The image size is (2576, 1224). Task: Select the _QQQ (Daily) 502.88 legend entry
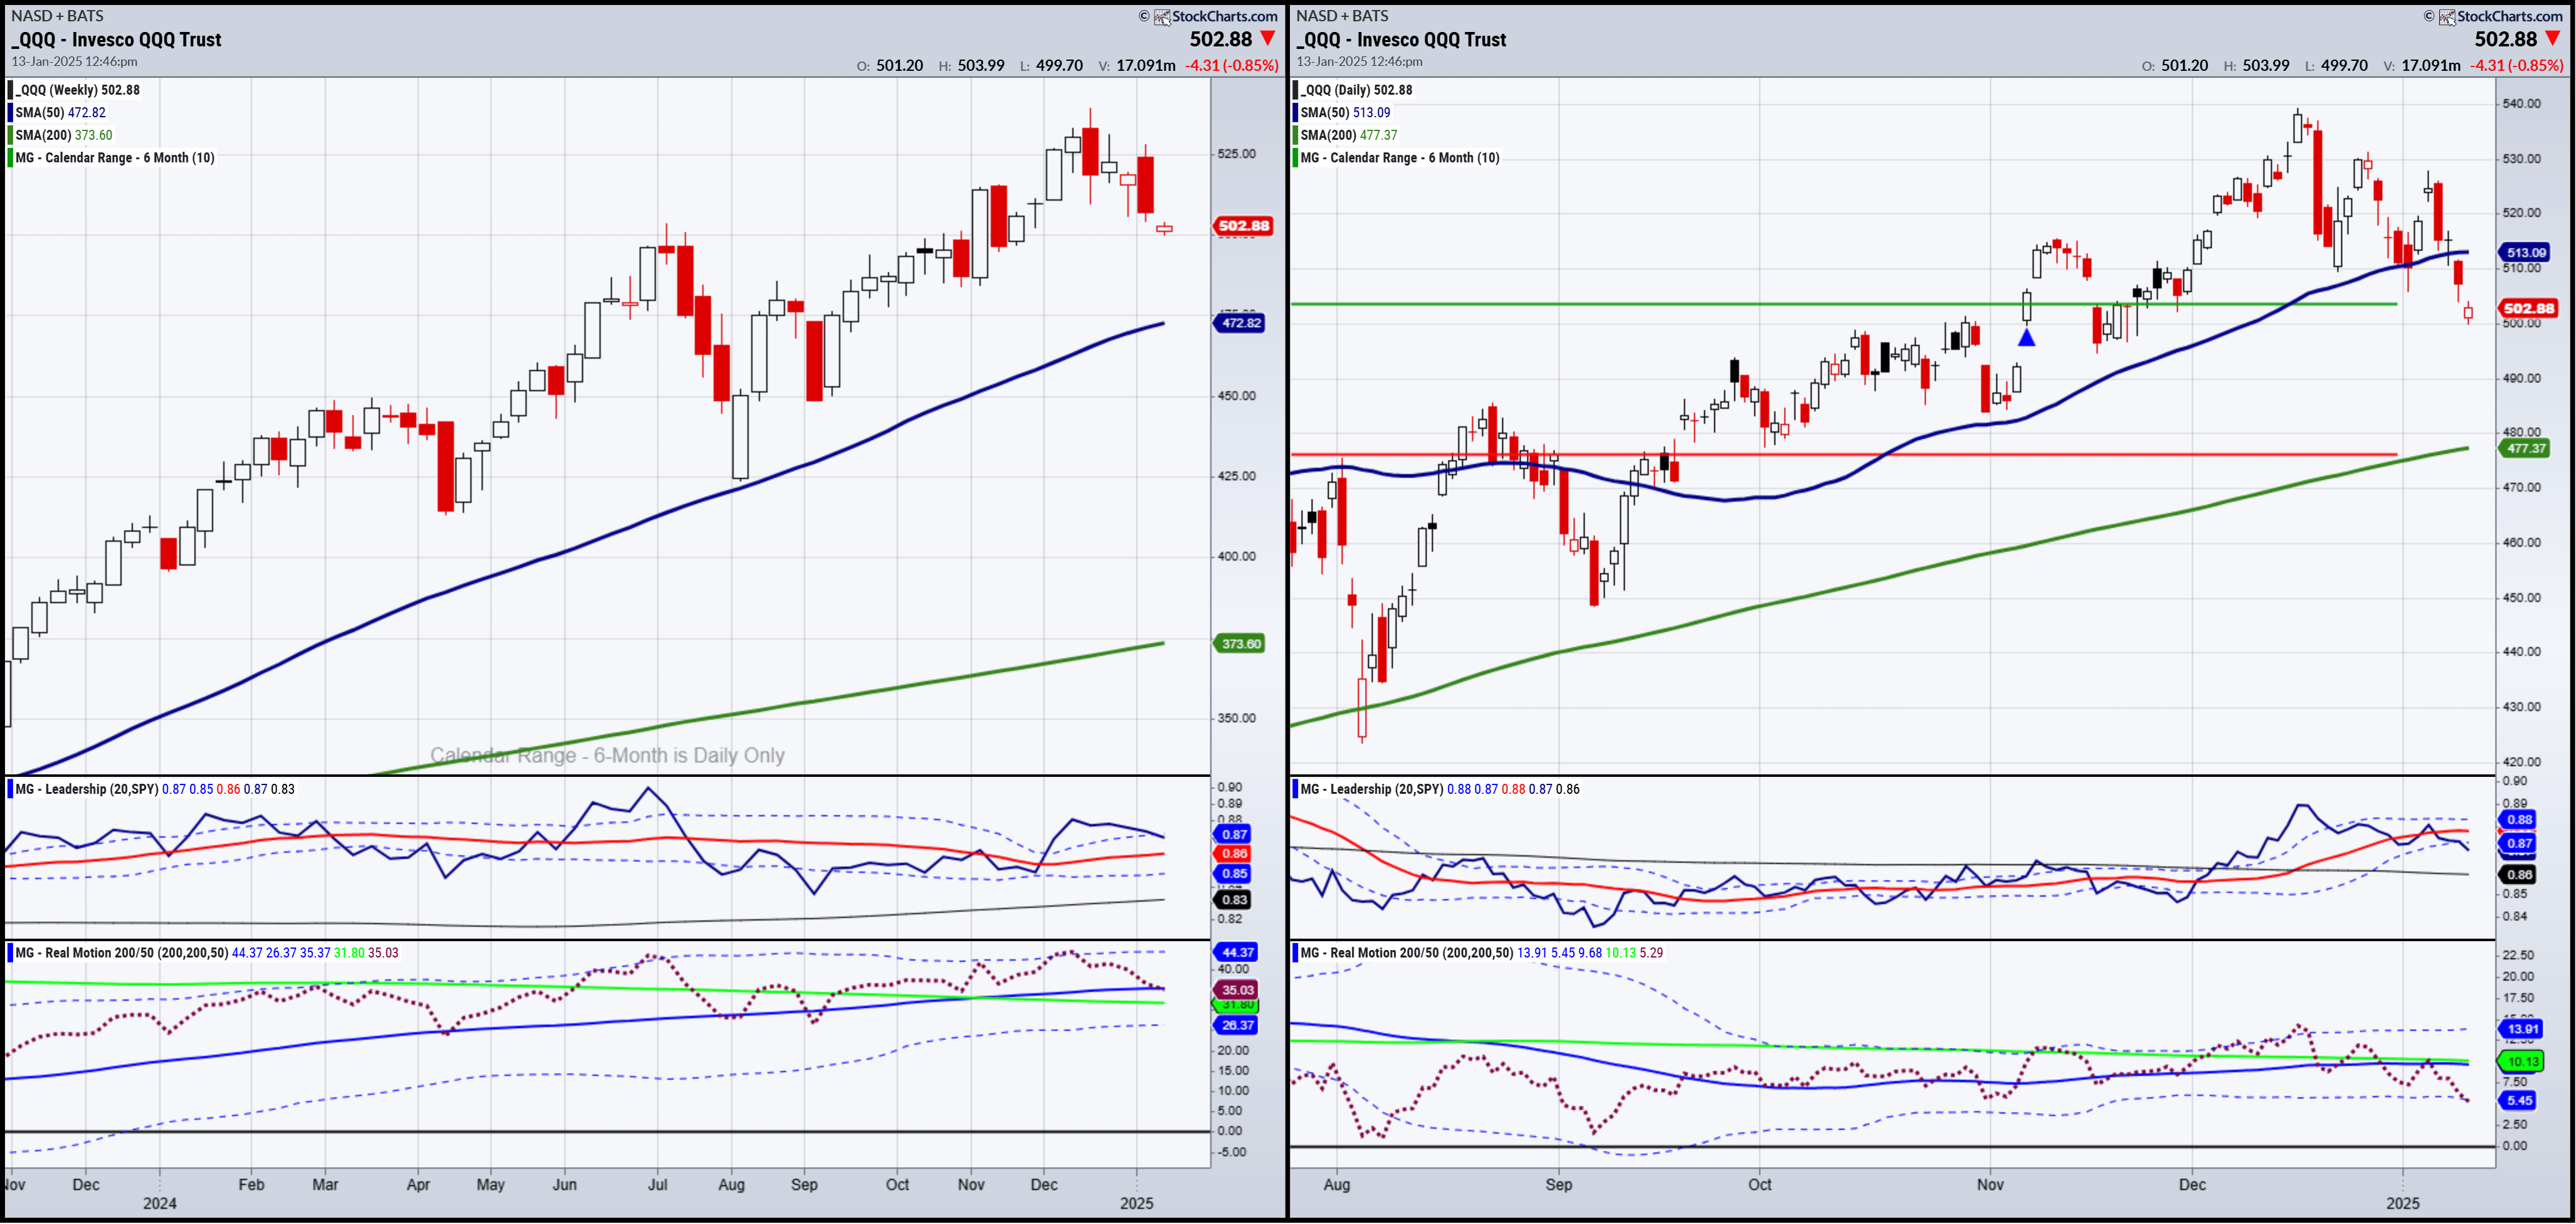click(x=1357, y=90)
